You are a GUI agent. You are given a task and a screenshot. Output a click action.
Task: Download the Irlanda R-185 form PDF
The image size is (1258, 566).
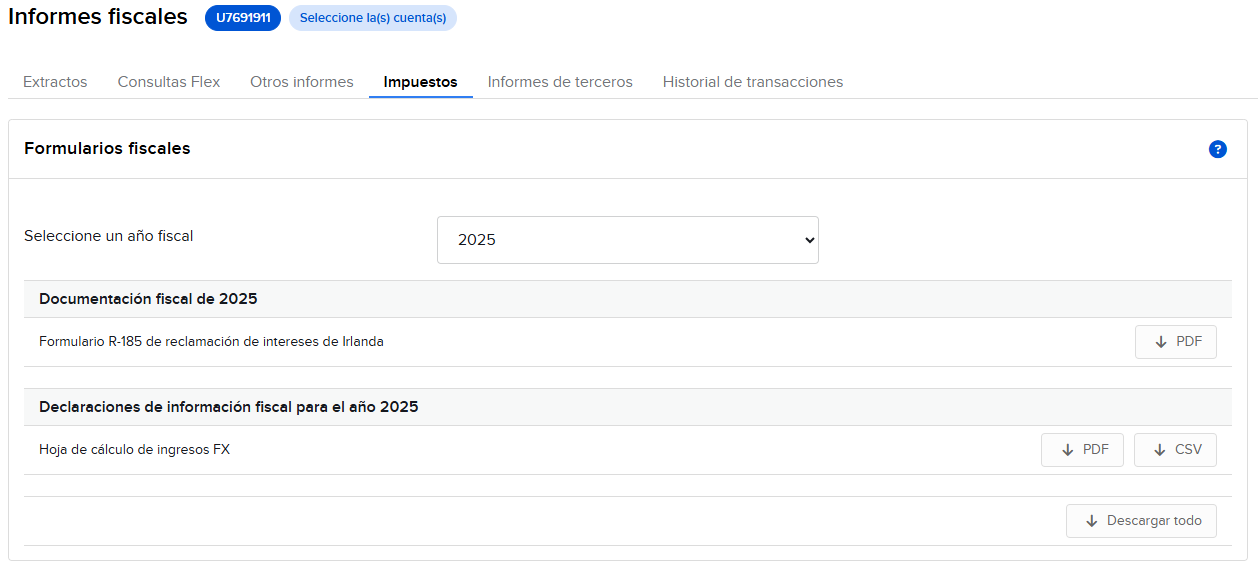coord(1176,342)
